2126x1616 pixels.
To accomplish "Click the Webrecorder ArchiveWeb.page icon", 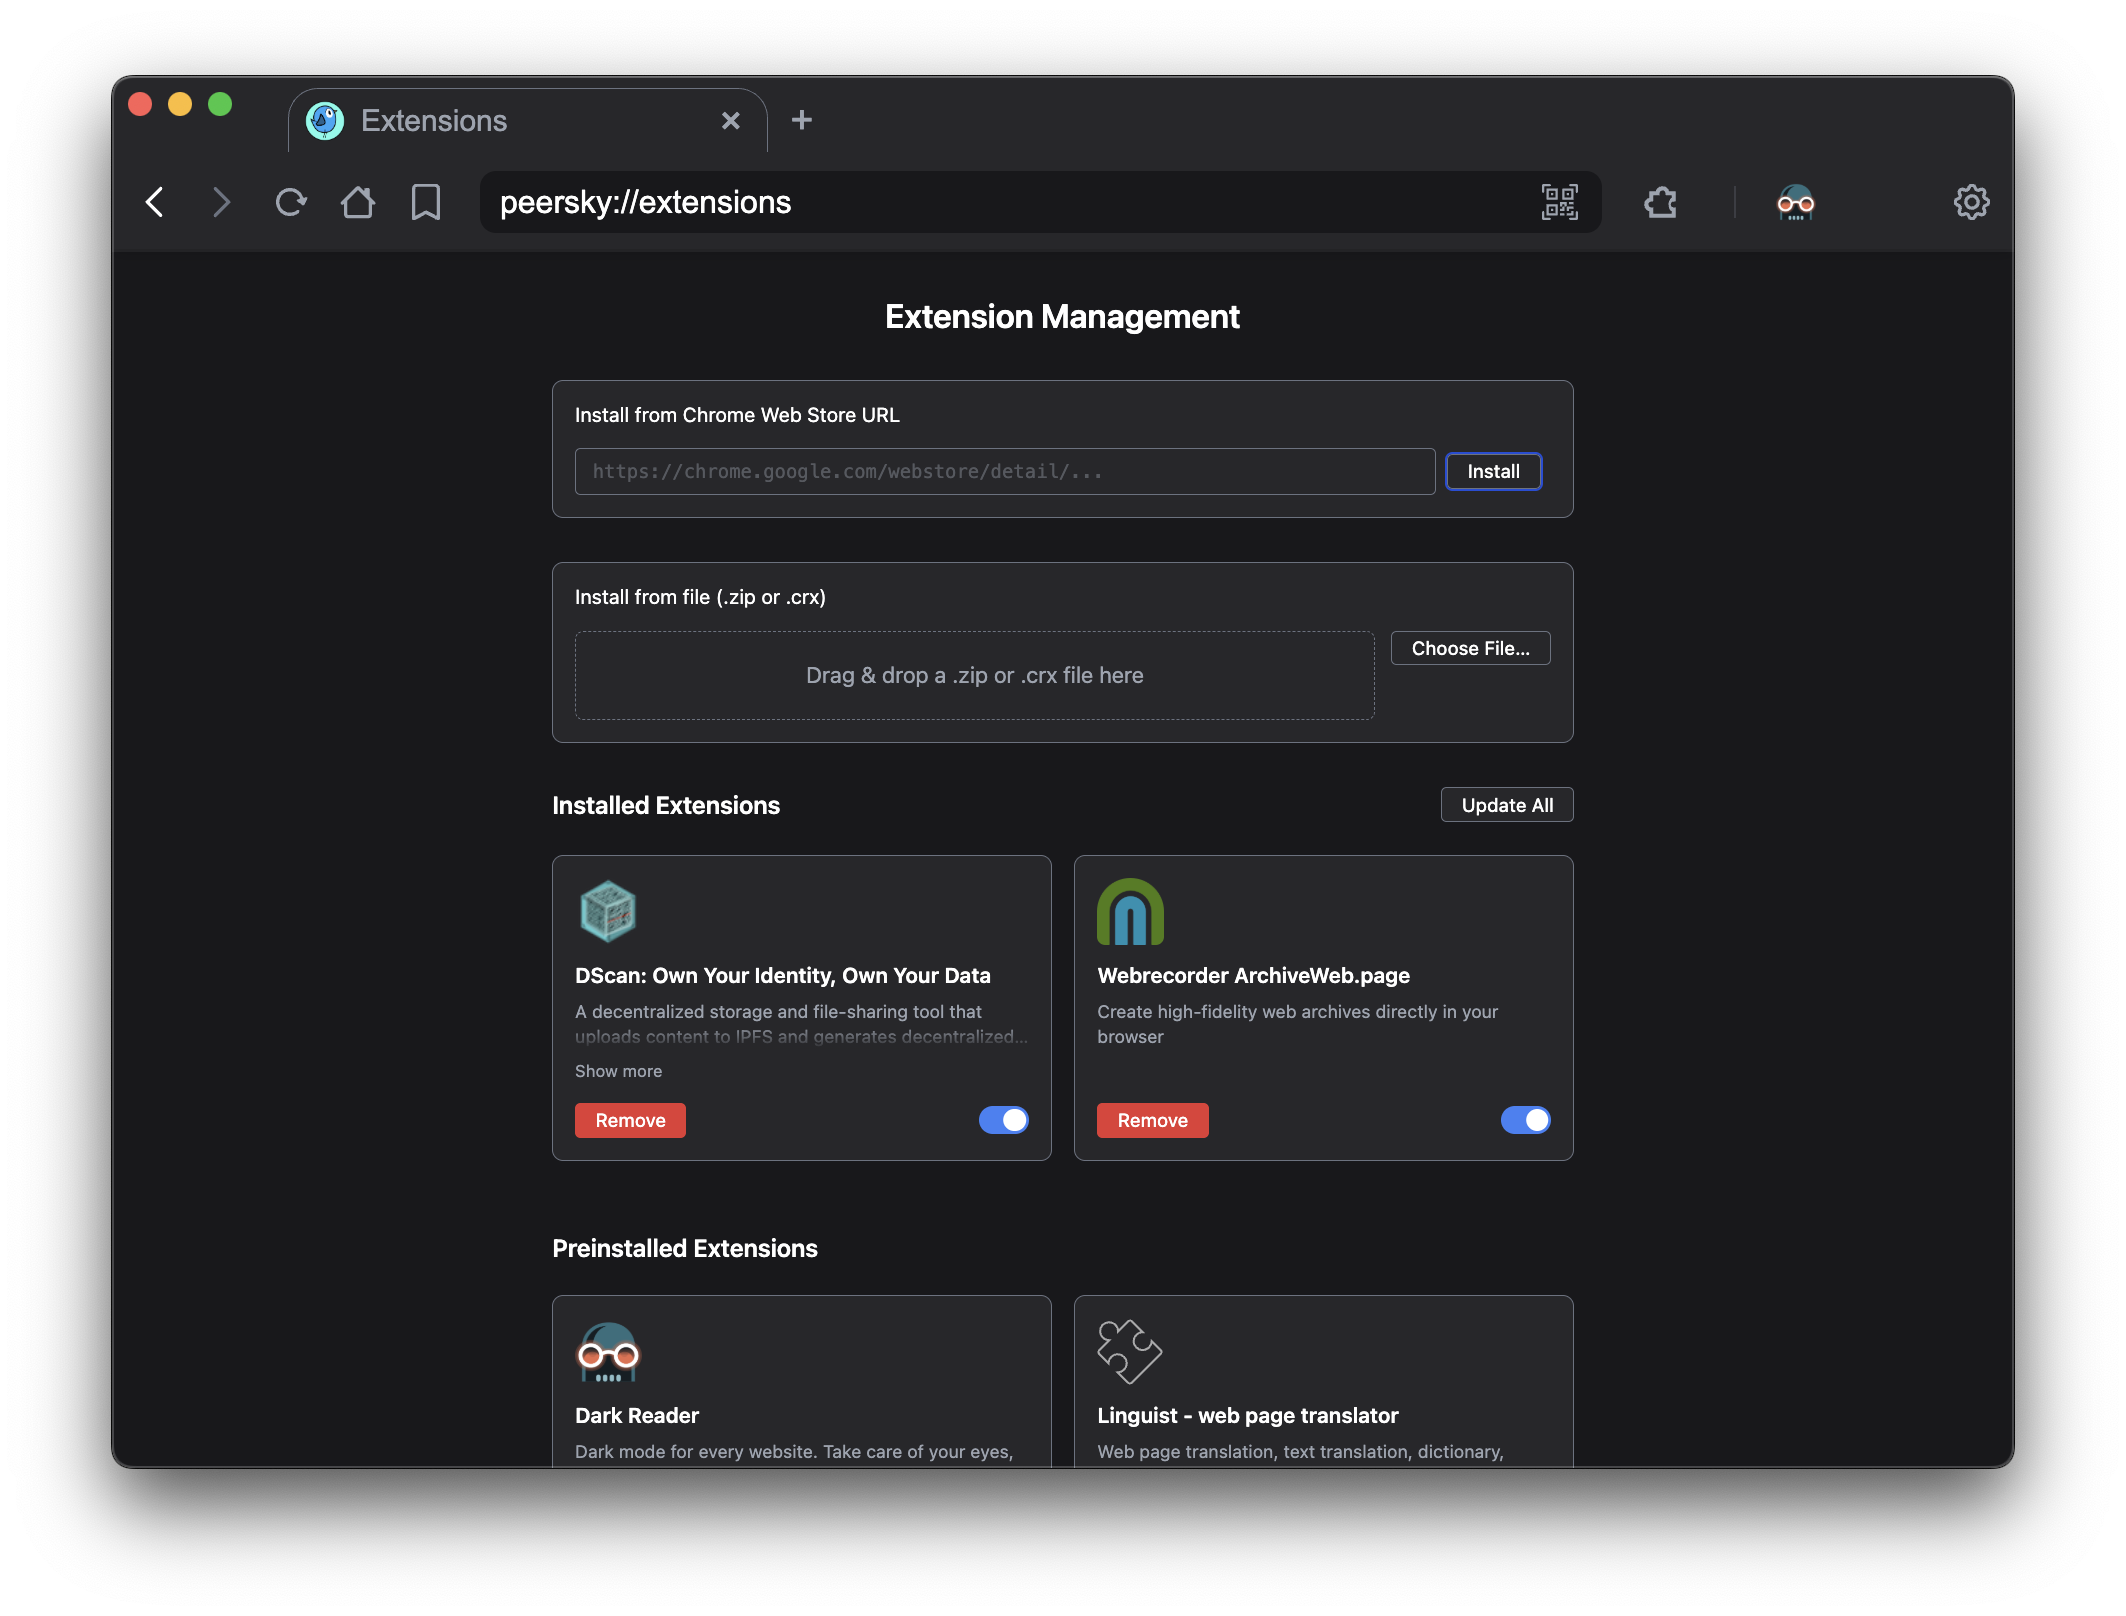I will click(x=1130, y=911).
